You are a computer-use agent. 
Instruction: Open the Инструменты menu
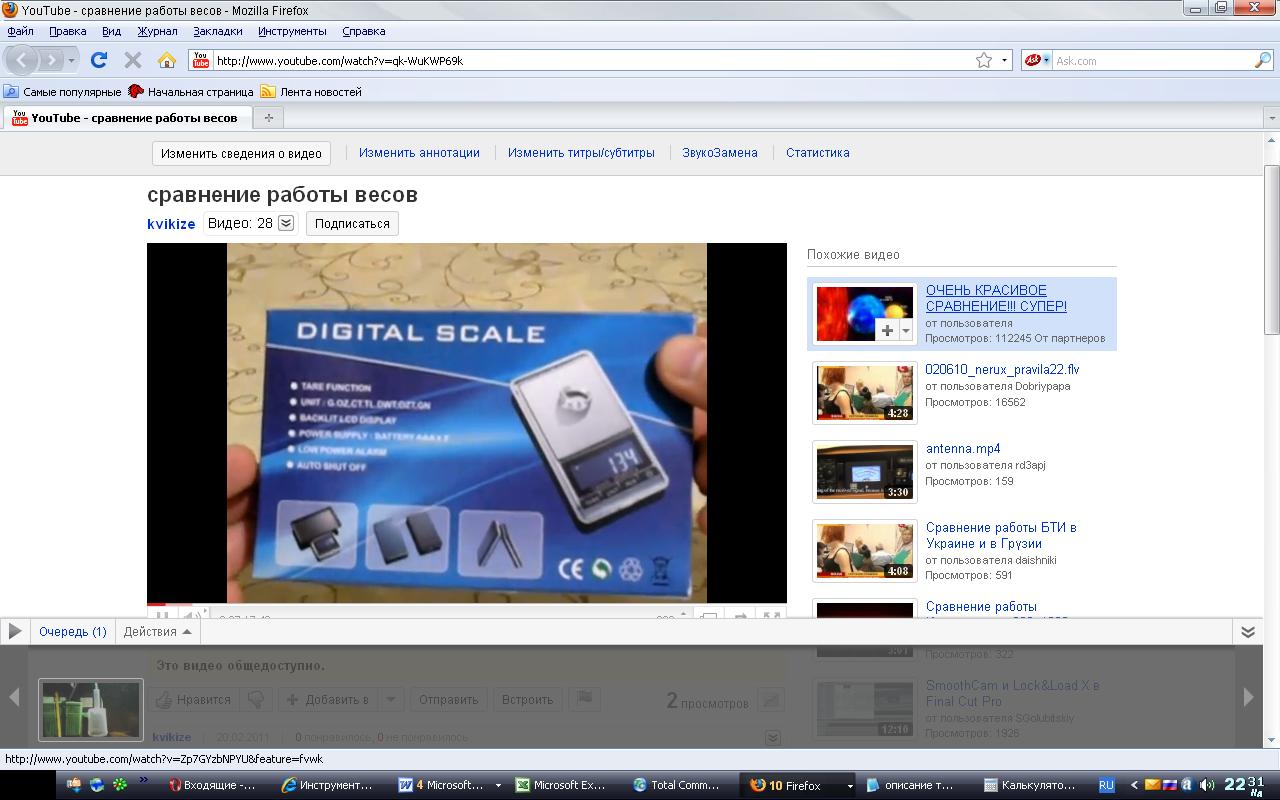[292, 31]
